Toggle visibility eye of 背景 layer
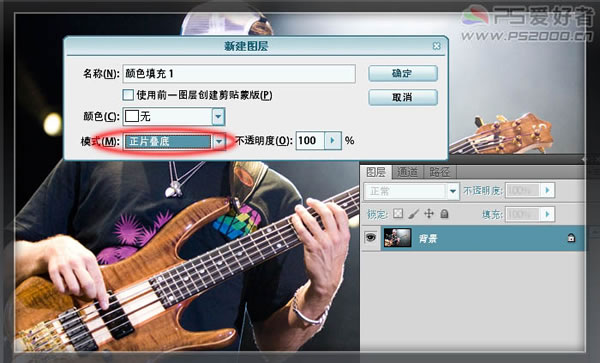The width and height of the screenshot is (600, 363). coord(370,238)
